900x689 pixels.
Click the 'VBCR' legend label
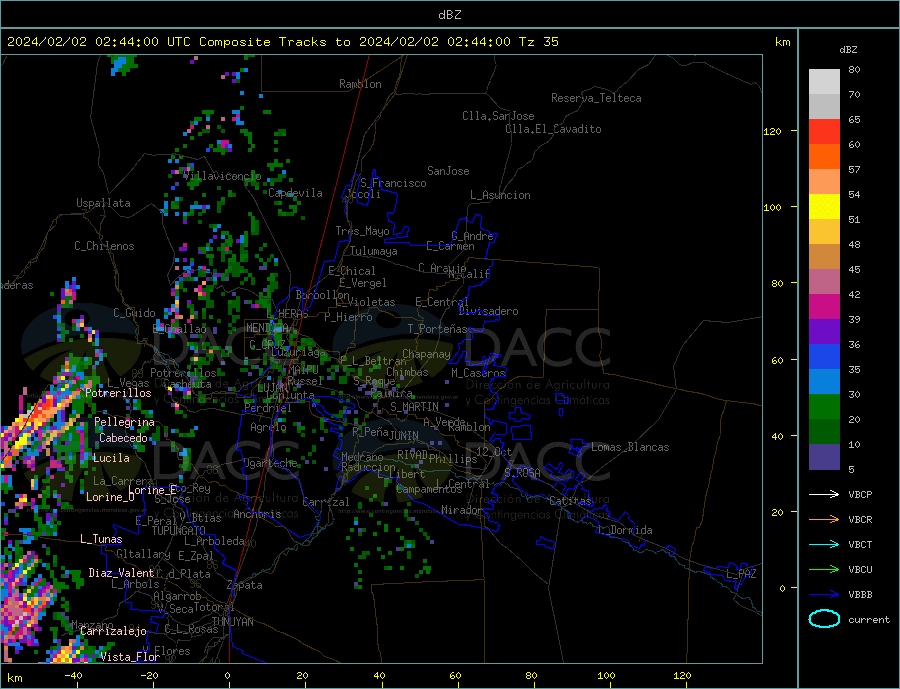(x=860, y=520)
